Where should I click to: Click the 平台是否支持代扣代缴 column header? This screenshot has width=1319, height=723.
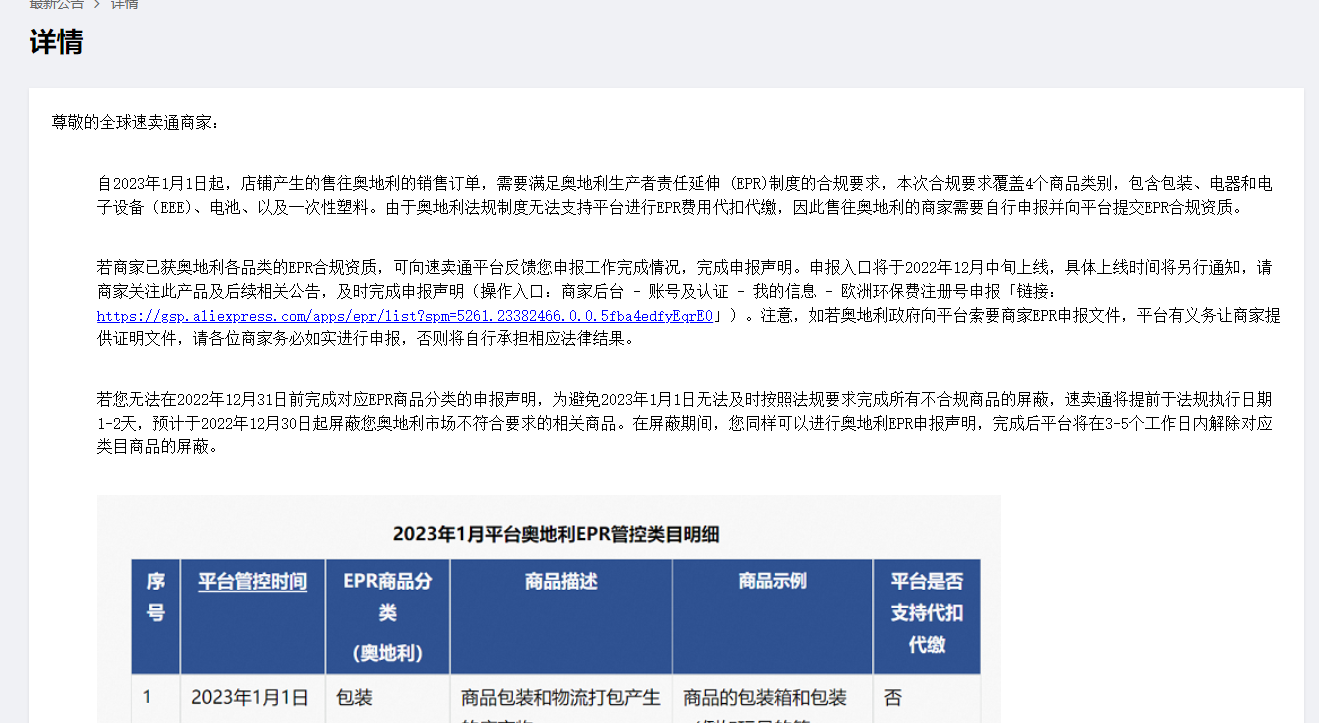[x=927, y=616]
